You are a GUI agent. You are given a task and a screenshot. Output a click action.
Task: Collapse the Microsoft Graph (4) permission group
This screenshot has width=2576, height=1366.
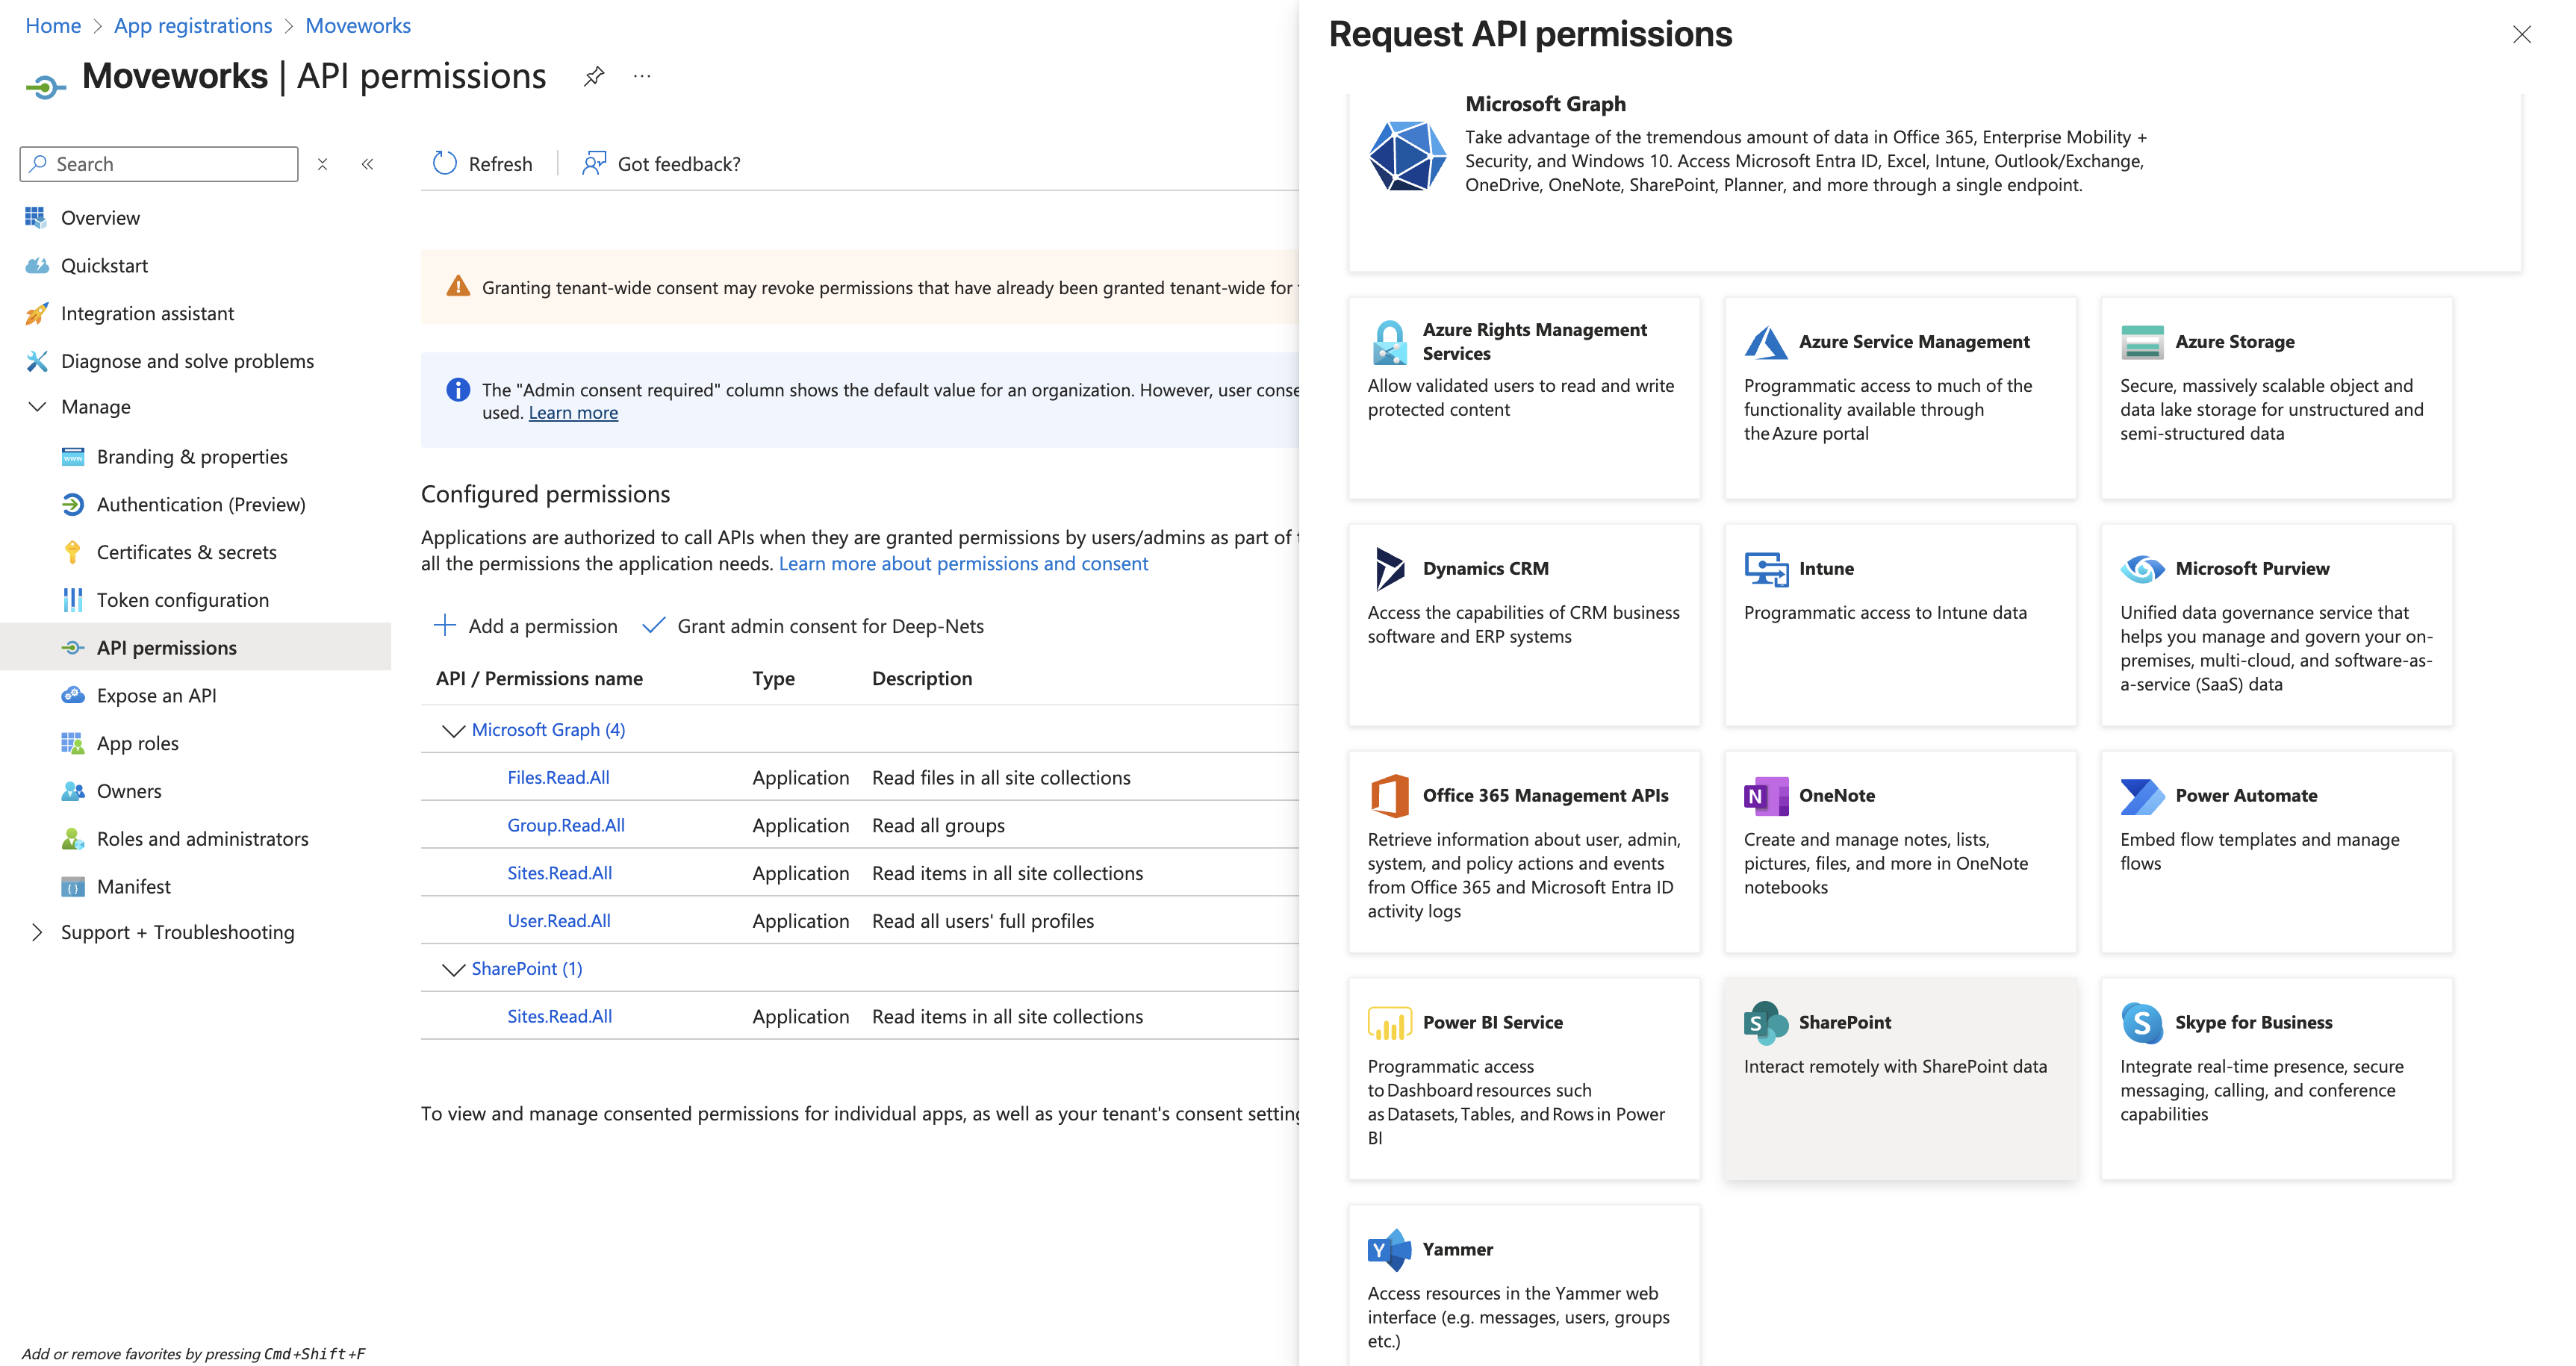[453, 730]
